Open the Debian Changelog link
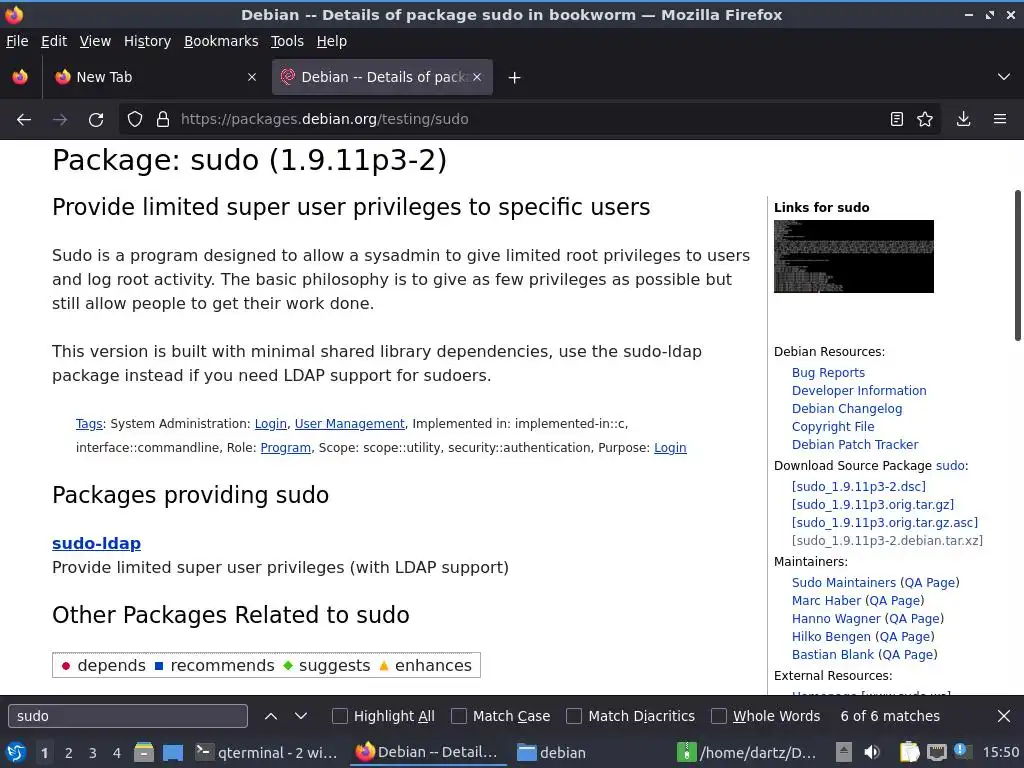This screenshot has width=1024, height=768. [x=847, y=409]
